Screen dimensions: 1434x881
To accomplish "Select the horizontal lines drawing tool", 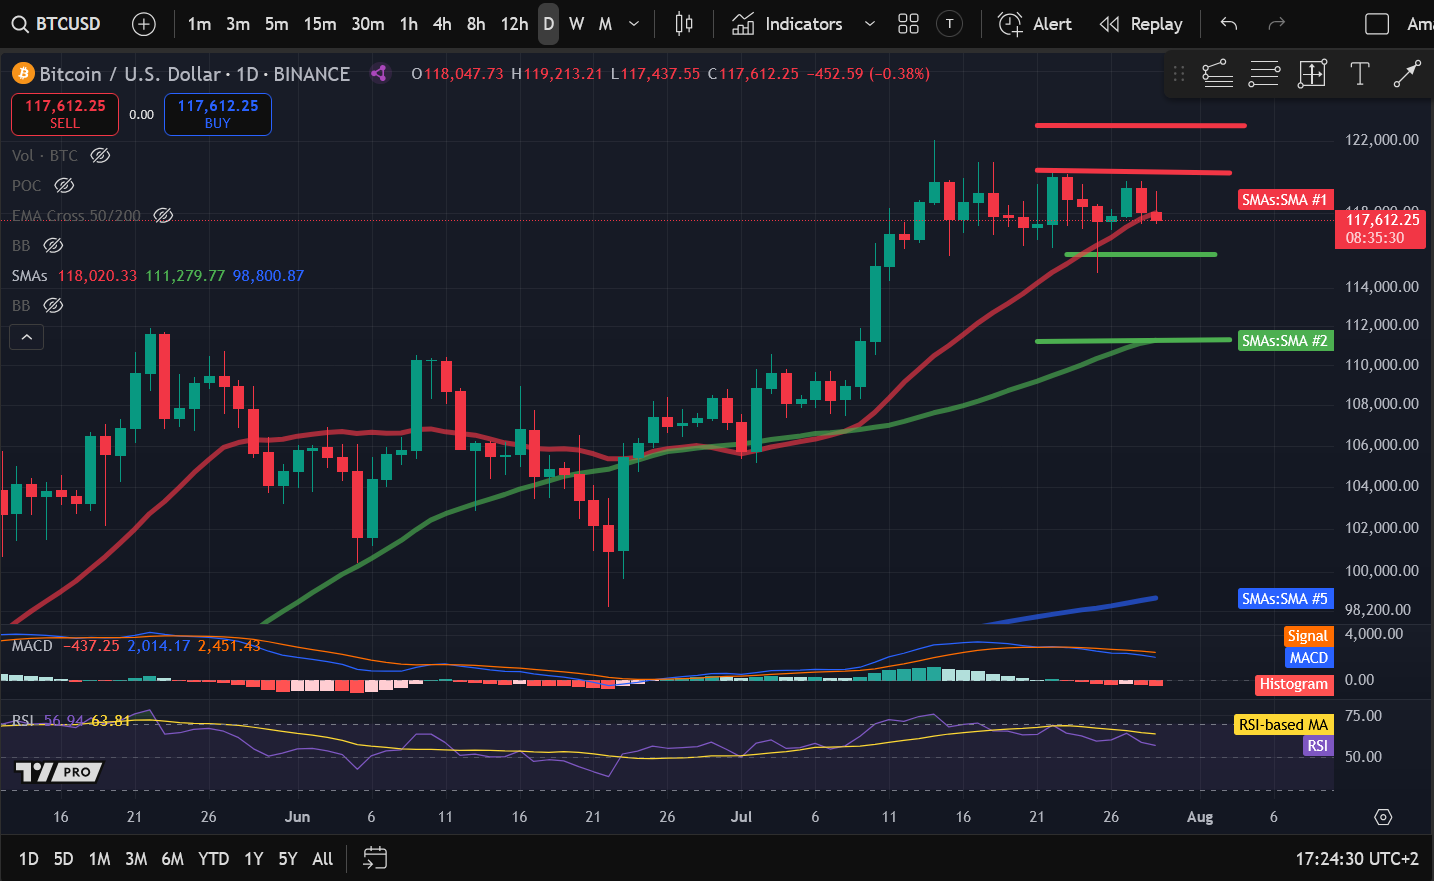I will pyautogui.click(x=1264, y=73).
